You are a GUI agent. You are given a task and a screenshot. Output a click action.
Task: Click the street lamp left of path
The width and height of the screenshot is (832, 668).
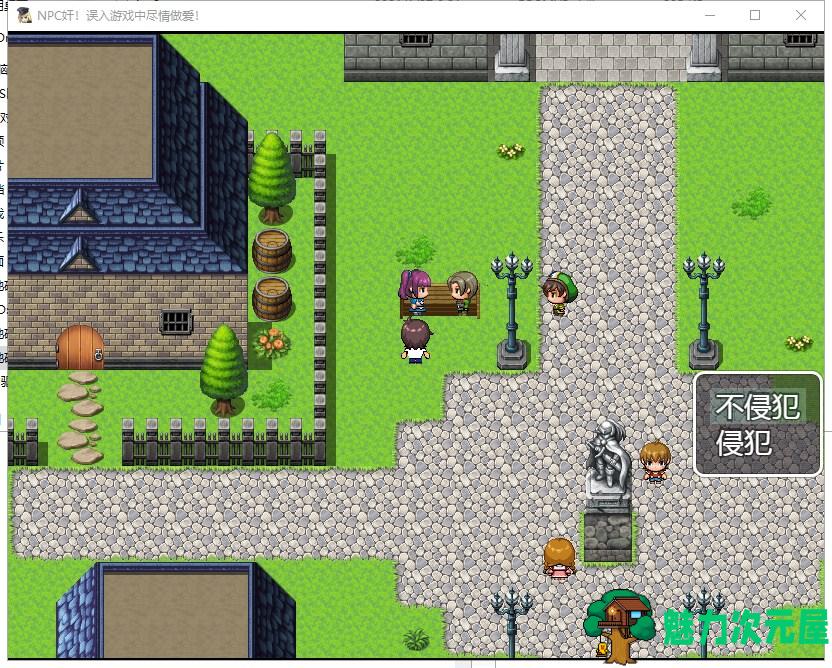[512, 311]
